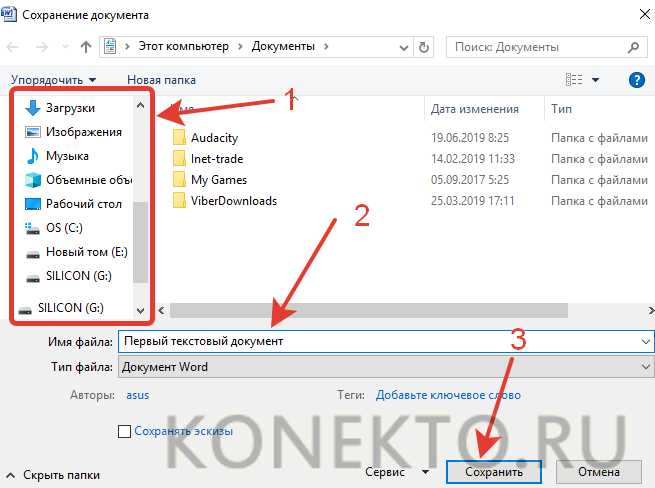Enable the 'Сохранять эскизы' checkbox
Image resolution: width=655 pixels, height=488 pixels.
point(124,431)
